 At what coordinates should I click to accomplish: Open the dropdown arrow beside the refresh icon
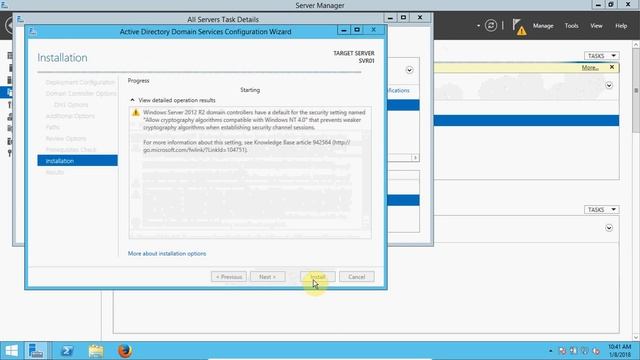pos(478,26)
